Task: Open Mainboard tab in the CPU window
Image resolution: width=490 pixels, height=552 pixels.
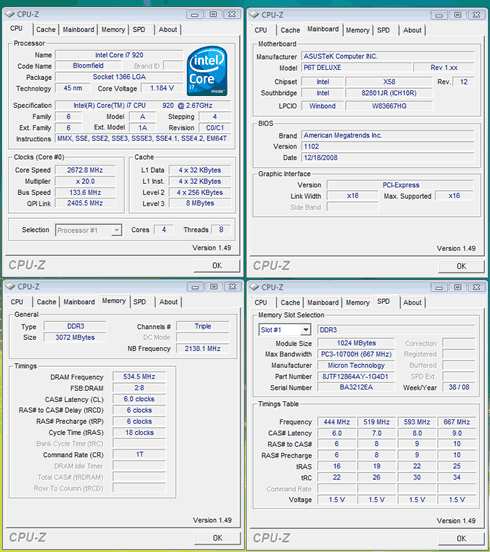Action: point(78,30)
